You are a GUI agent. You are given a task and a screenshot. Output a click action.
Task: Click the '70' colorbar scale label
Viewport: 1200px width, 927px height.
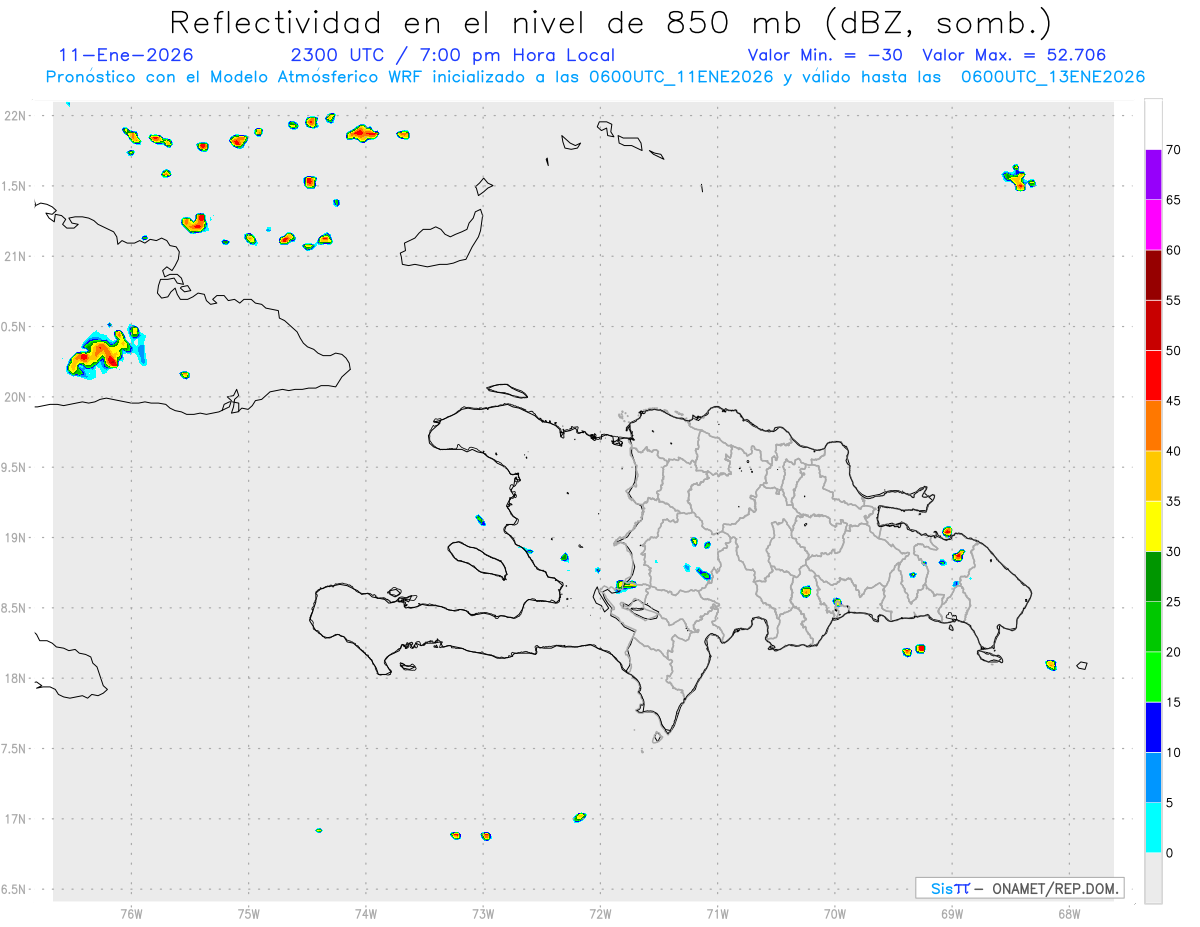[x=1173, y=150]
